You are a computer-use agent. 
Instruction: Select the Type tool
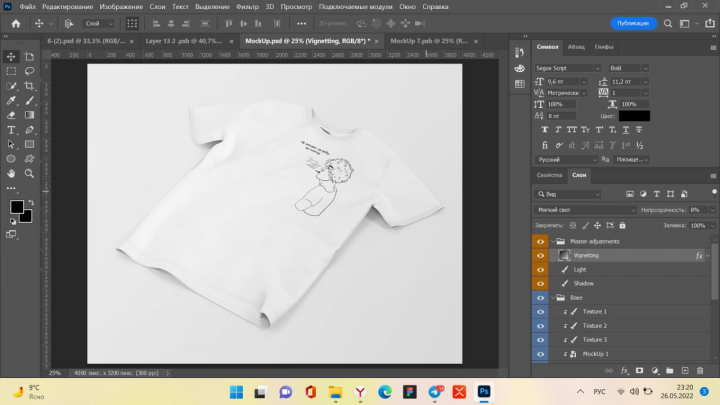[11, 130]
